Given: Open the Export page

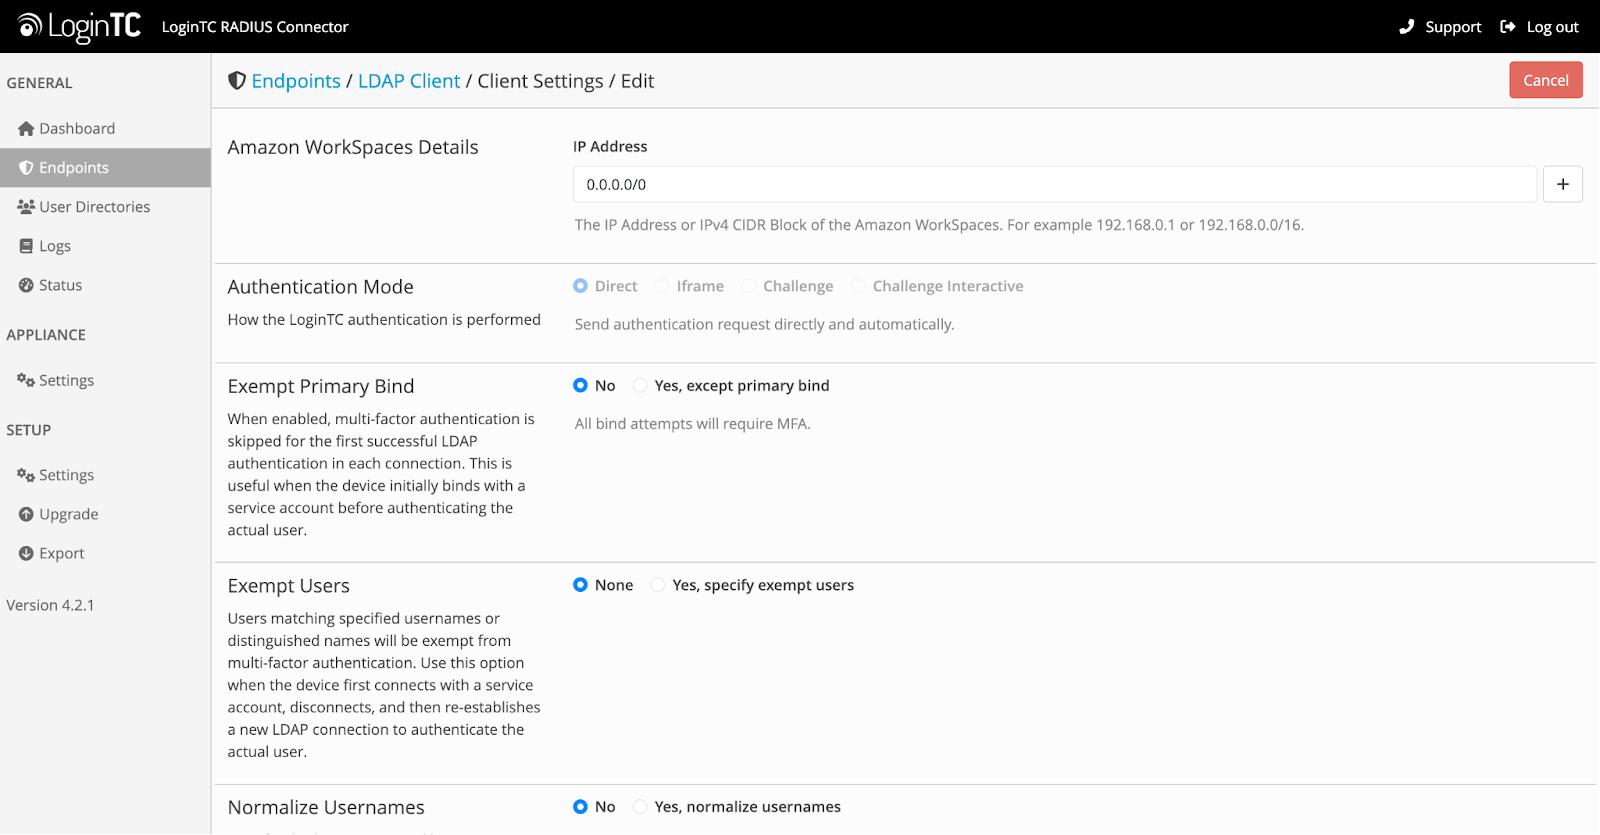Looking at the screenshot, I should point(105,553).
